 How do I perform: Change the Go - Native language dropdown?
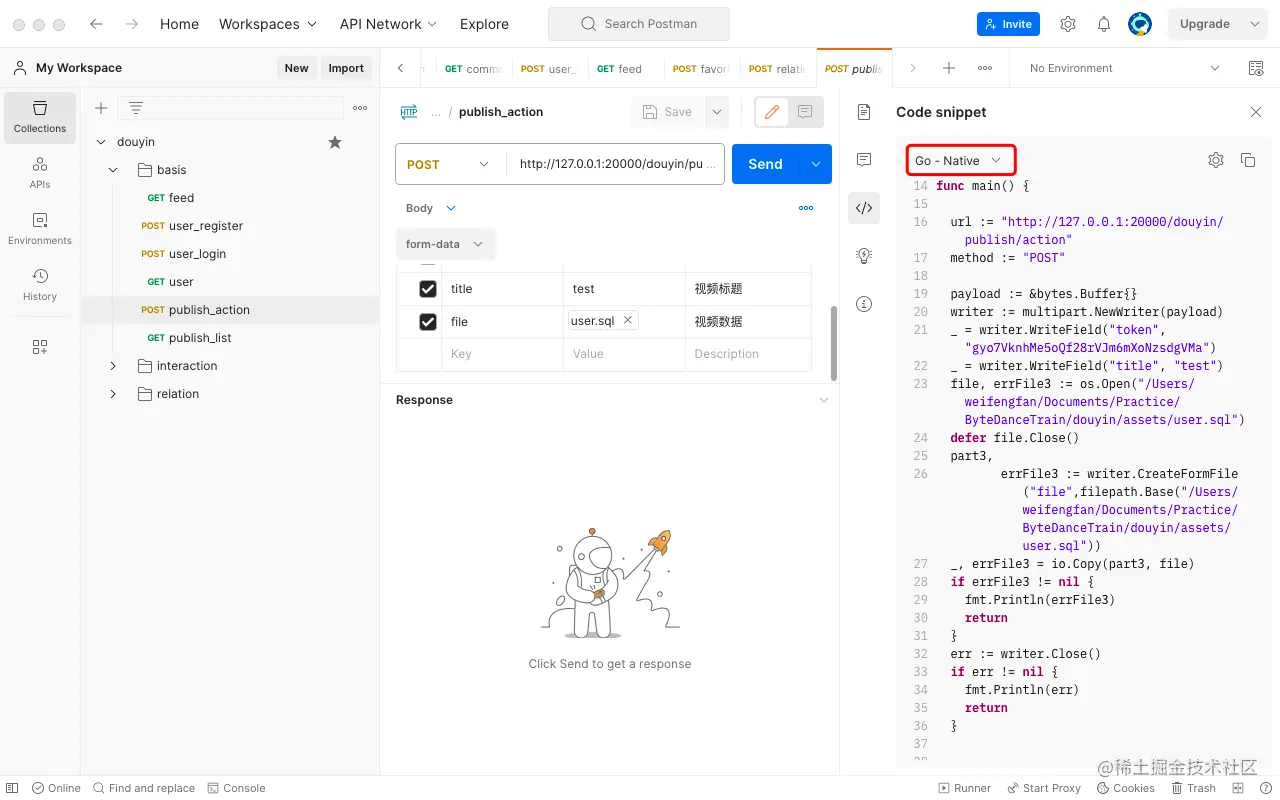pos(960,160)
